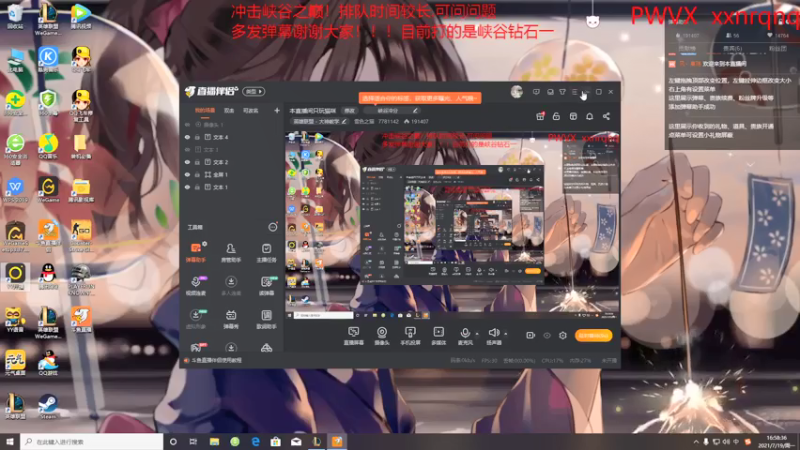The image size is (800, 450).
Task: Toggle lock on 全屏 1 layer
Action: [197, 174]
